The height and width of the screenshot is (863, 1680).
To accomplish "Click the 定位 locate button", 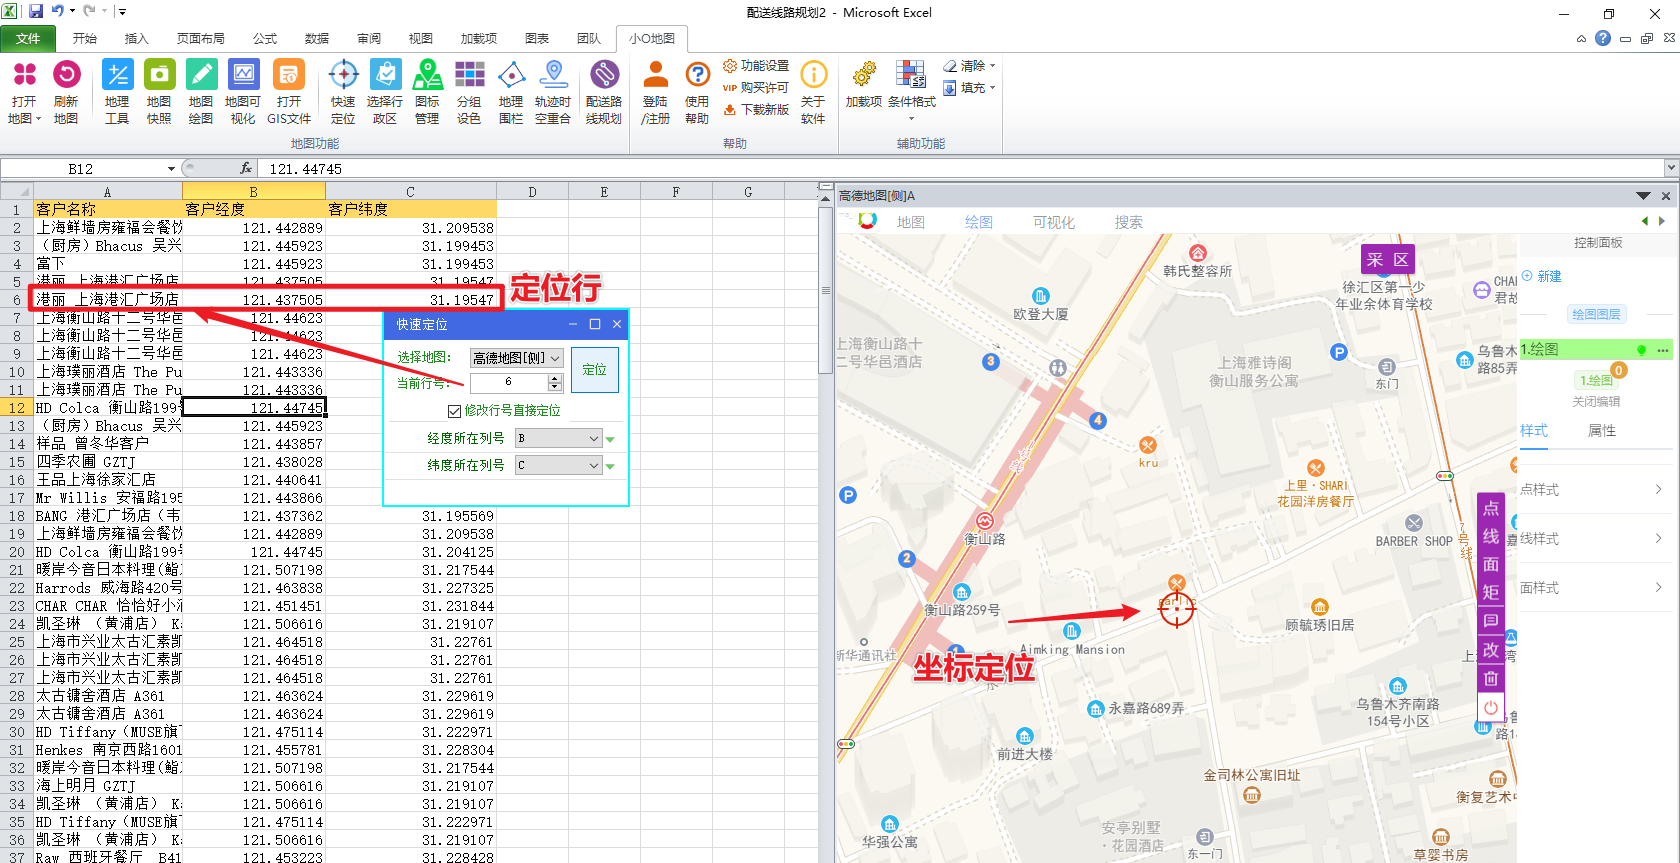I will pos(595,370).
